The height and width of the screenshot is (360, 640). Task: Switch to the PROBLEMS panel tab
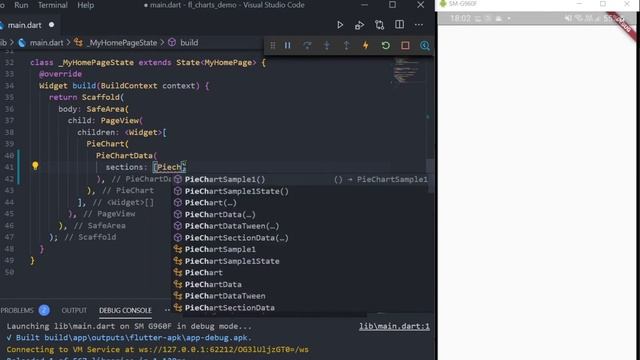[17, 310]
